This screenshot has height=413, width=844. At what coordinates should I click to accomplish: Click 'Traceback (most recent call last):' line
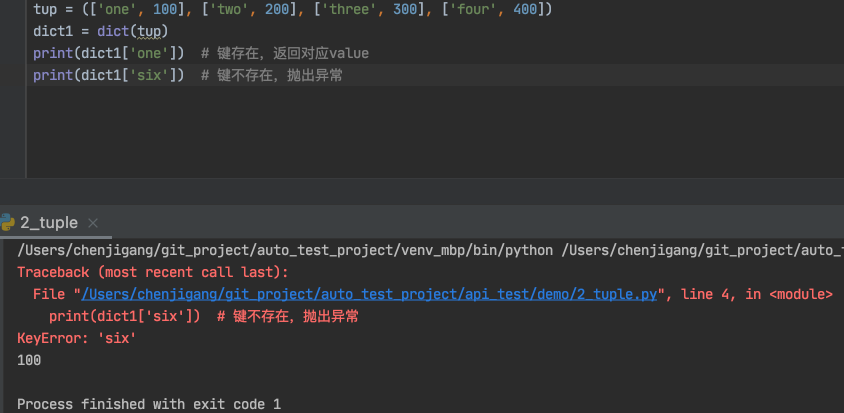point(153,272)
